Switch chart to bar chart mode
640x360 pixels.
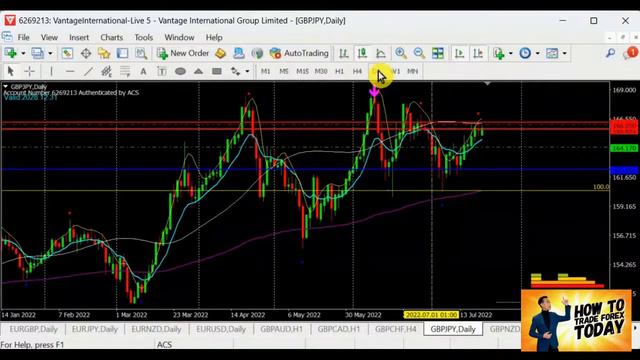point(344,53)
